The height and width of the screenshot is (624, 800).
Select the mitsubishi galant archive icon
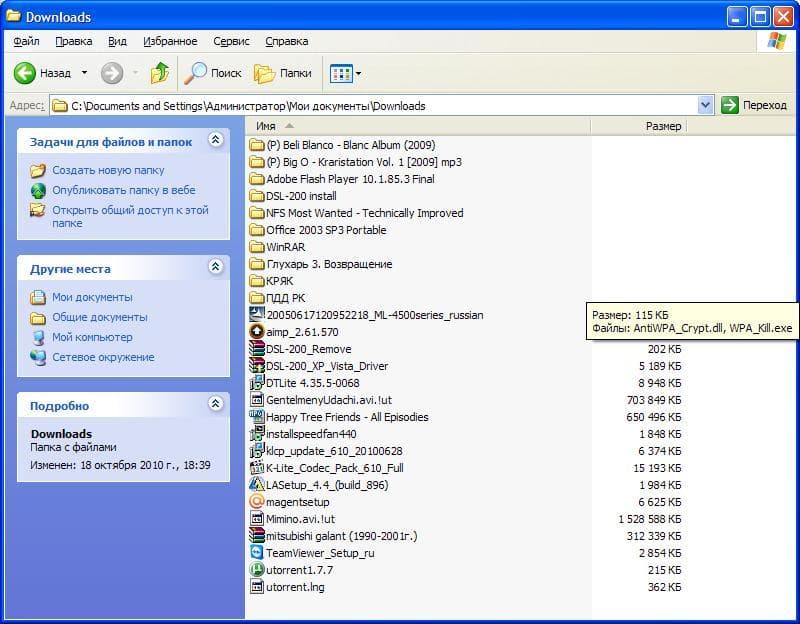coord(257,536)
